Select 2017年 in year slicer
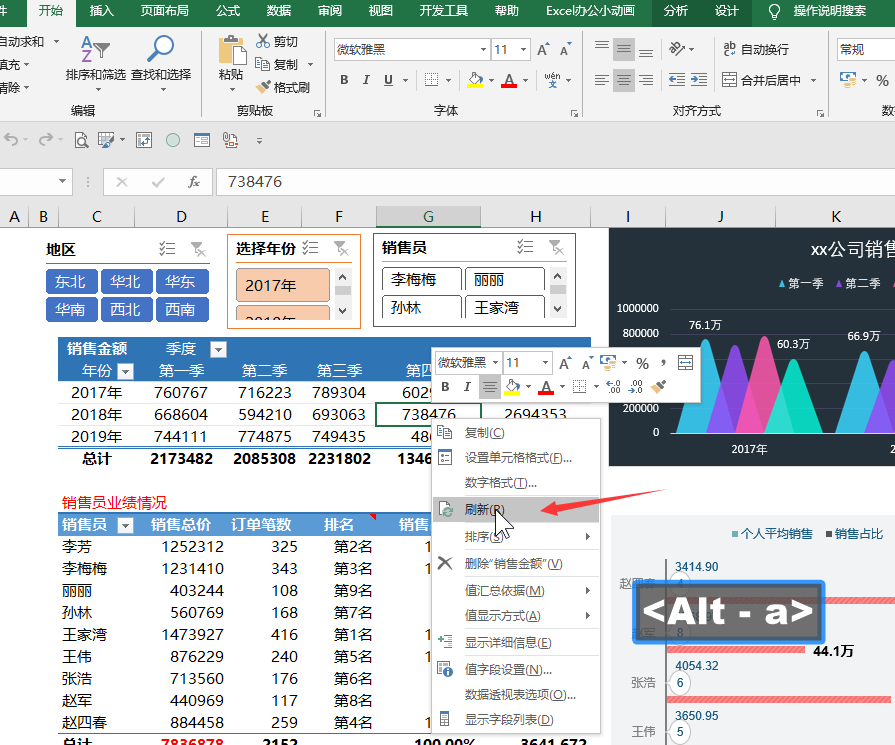The width and height of the screenshot is (895, 745). (x=283, y=285)
